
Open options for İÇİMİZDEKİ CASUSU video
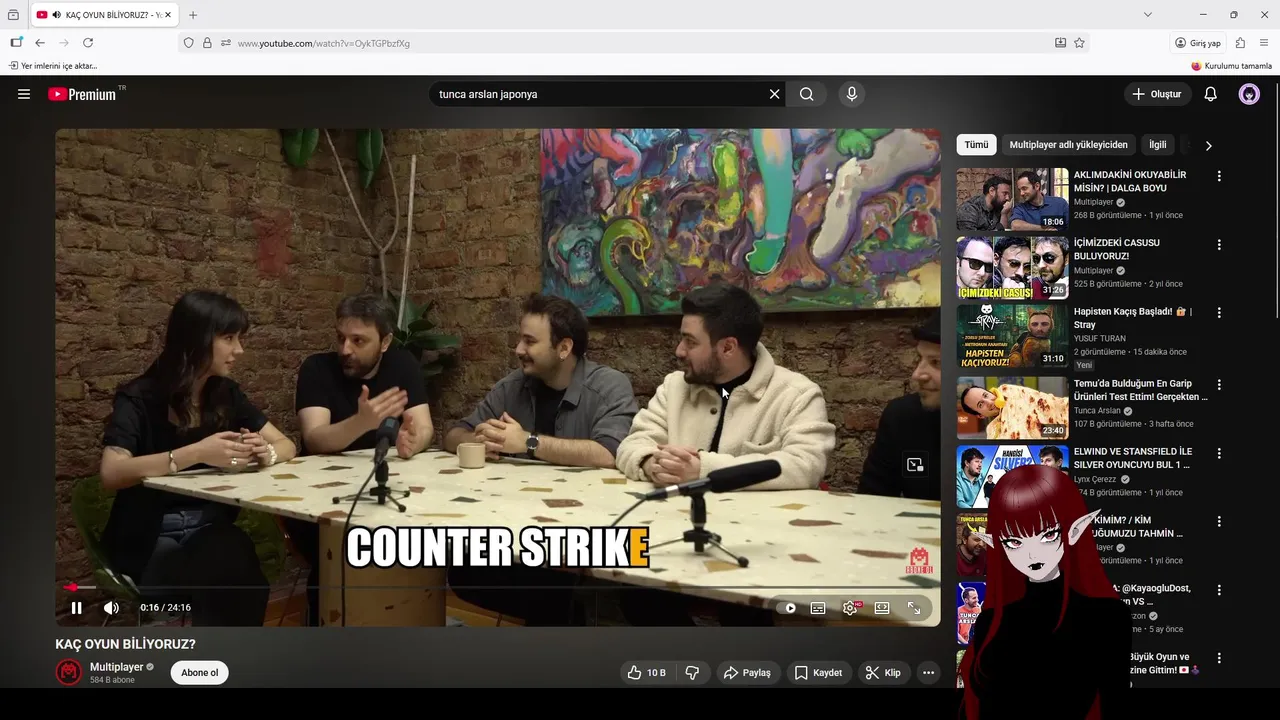[1219, 244]
